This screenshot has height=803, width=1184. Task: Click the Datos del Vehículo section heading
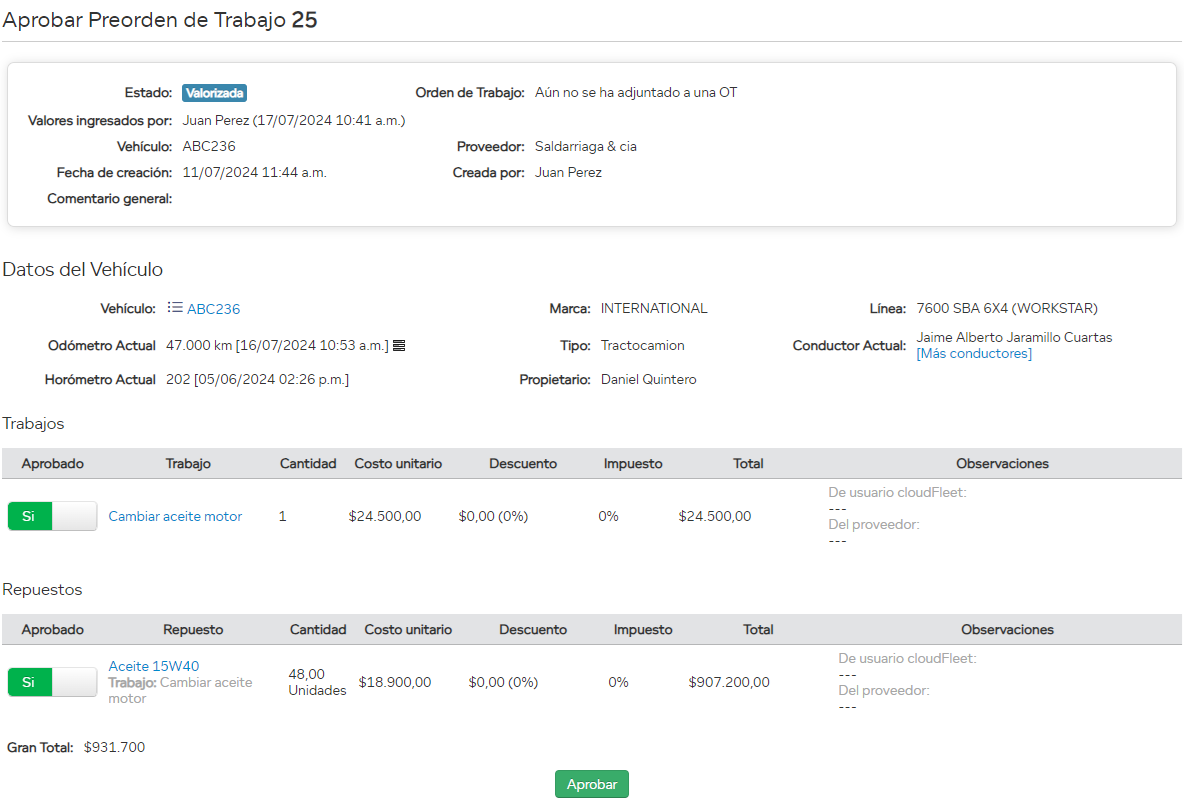click(82, 269)
